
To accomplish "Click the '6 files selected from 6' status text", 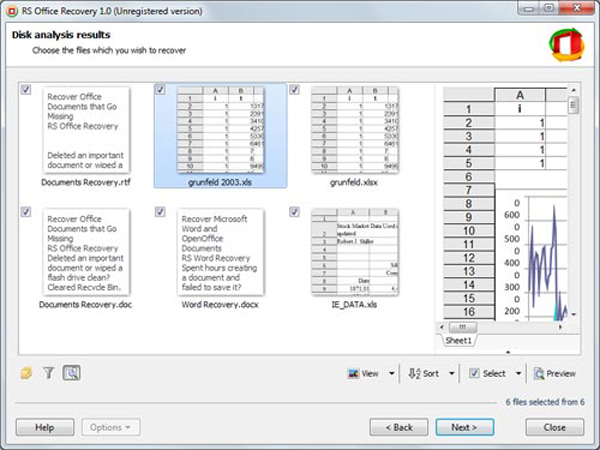I will pyautogui.click(x=545, y=402).
